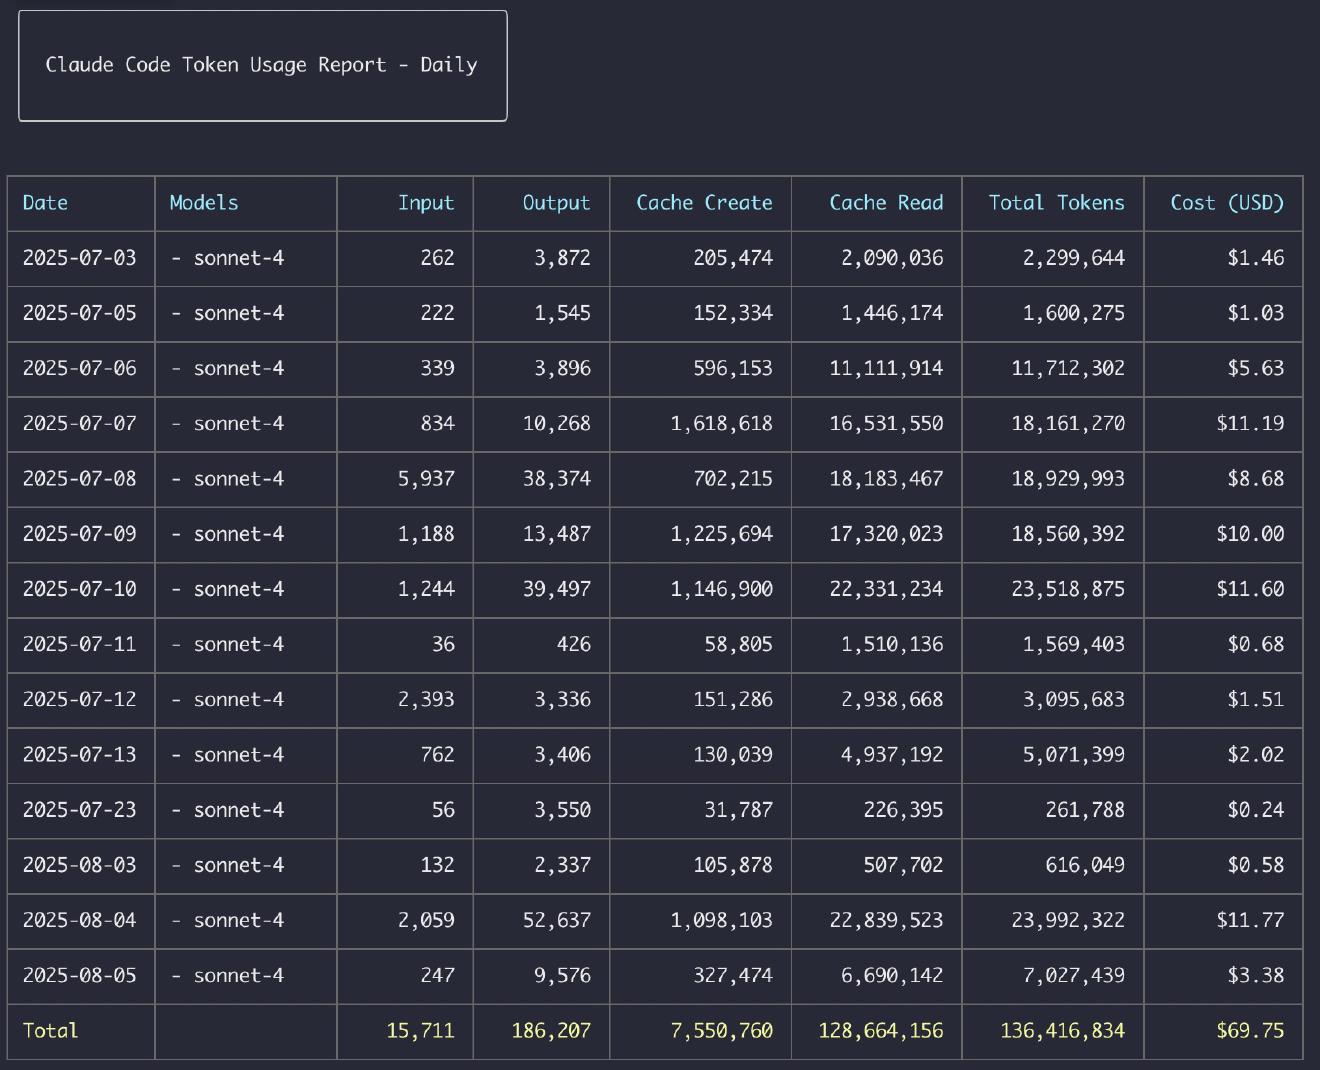This screenshot has width=1320, height=1070.
Task: Select the 136,416,834 total tokens value
Action: (1062, 1031)
